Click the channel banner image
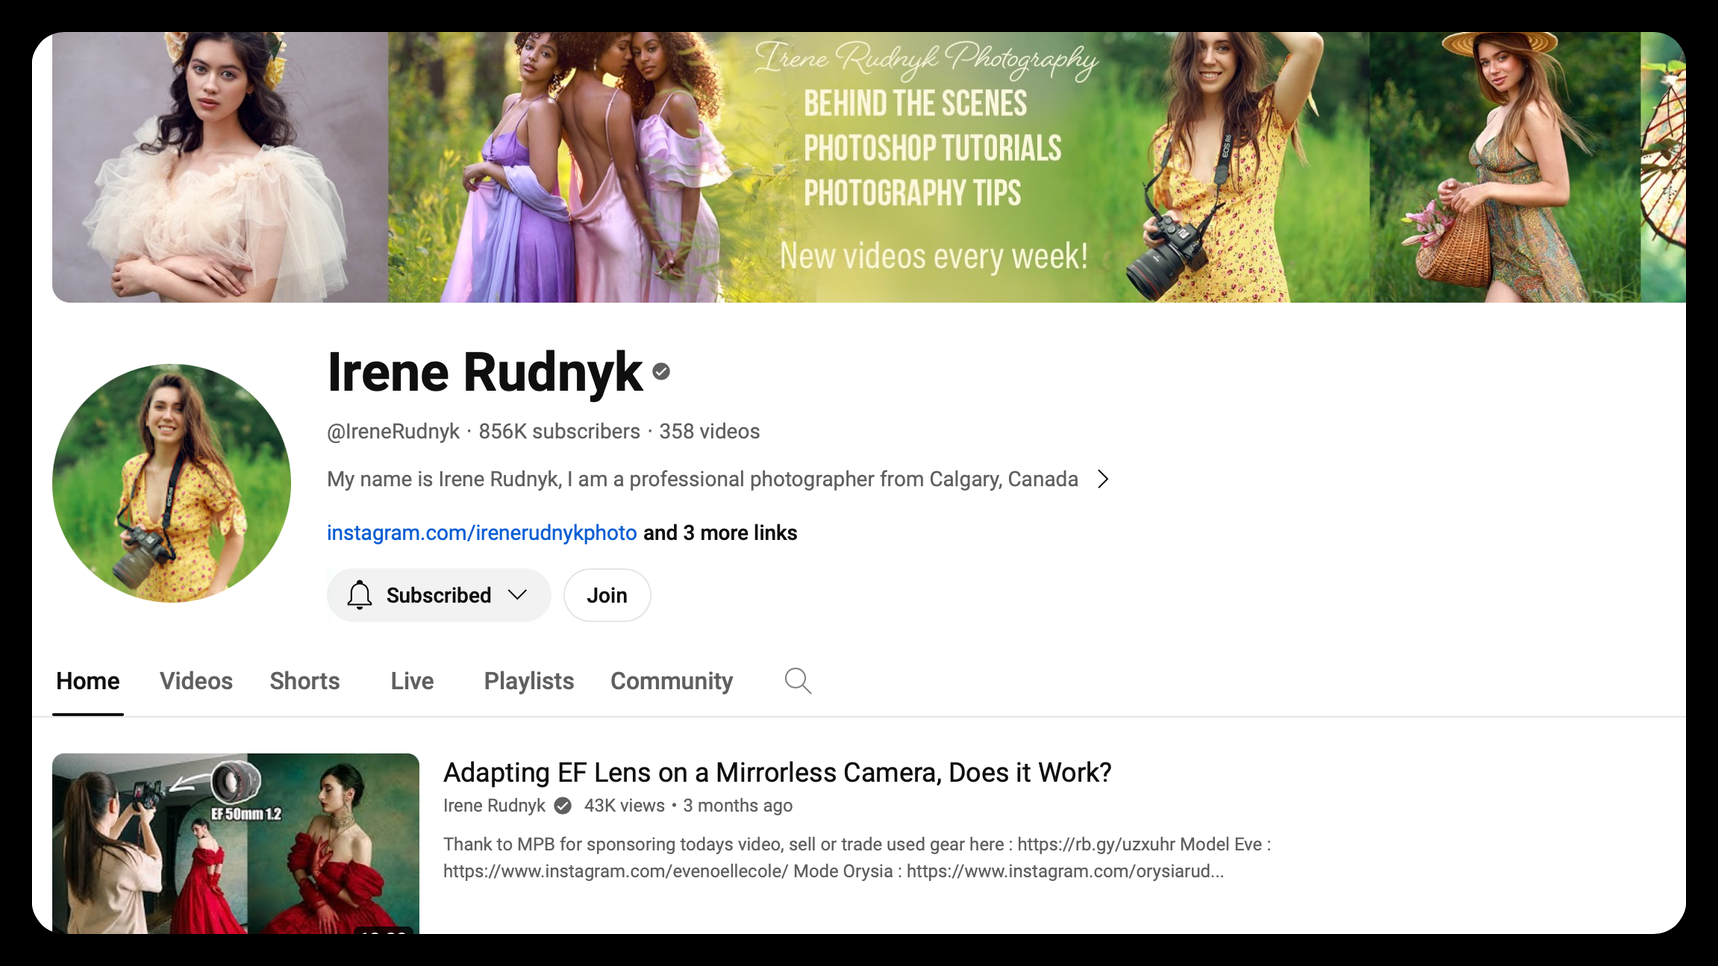The height and width of the screenshot is (966, 1718). pos(860,166)
